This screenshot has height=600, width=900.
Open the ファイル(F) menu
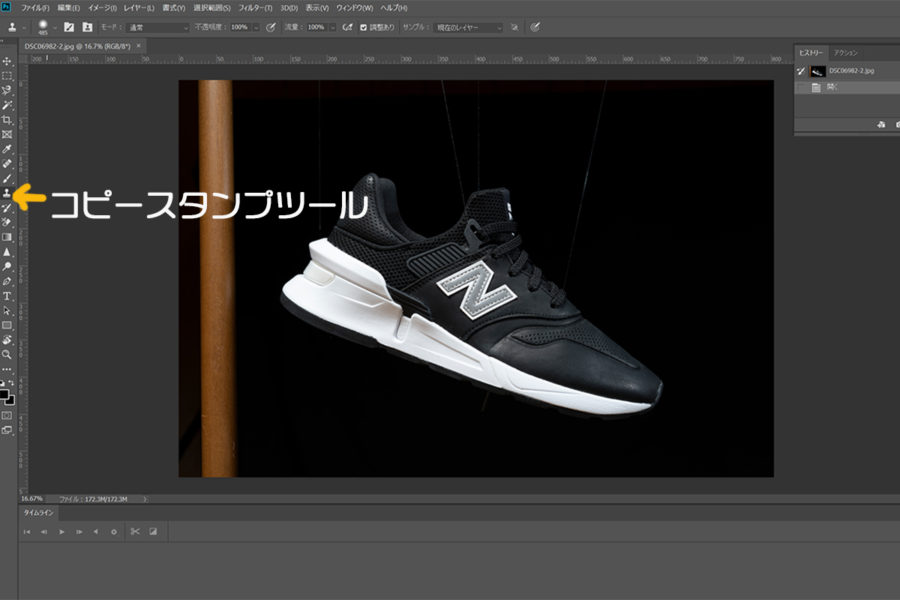(x=35, y=8)
